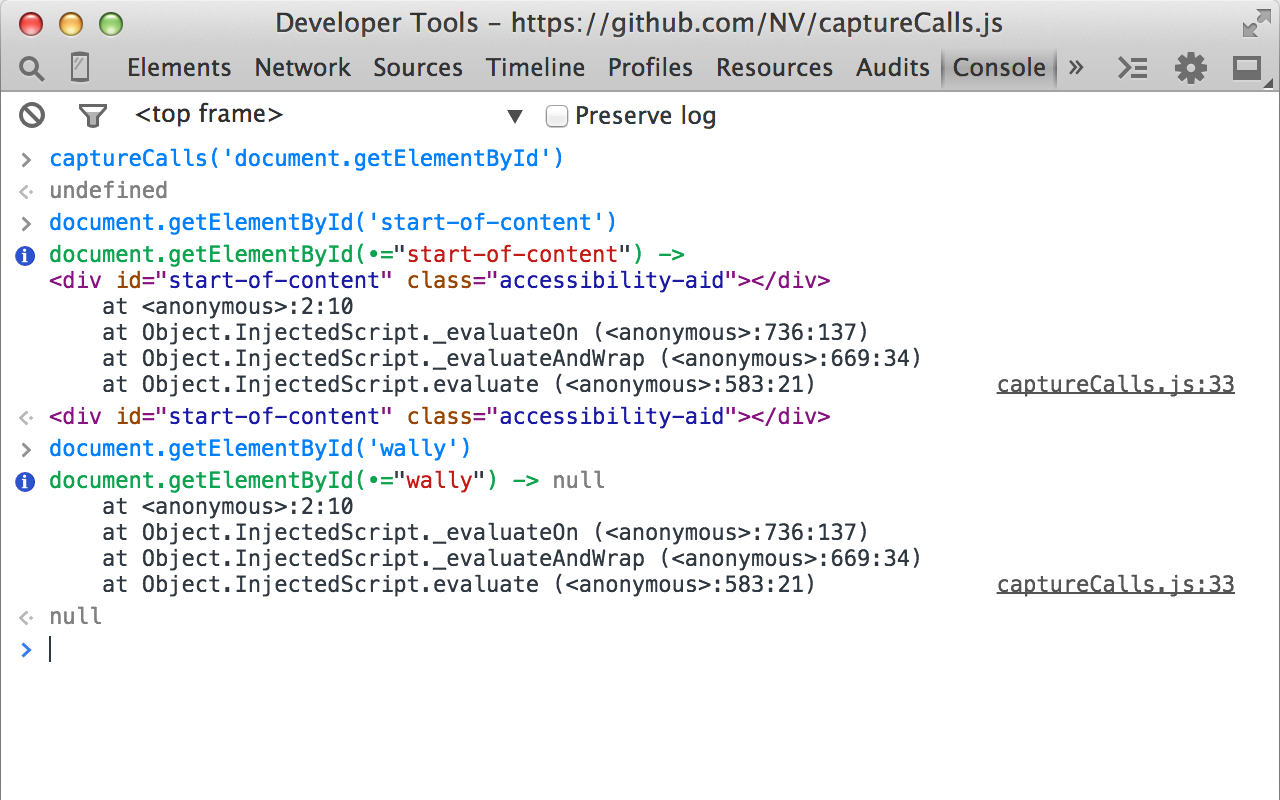Clear the console log

(32, 116)
